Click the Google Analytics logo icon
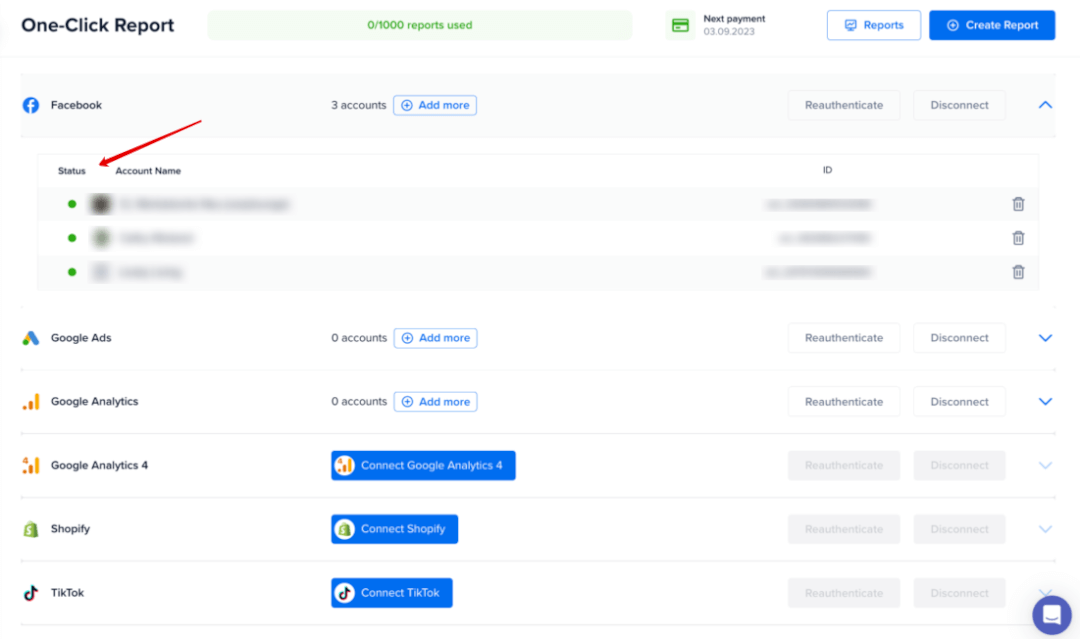This screenshot has height=639, width=1080. coord(31,402)
